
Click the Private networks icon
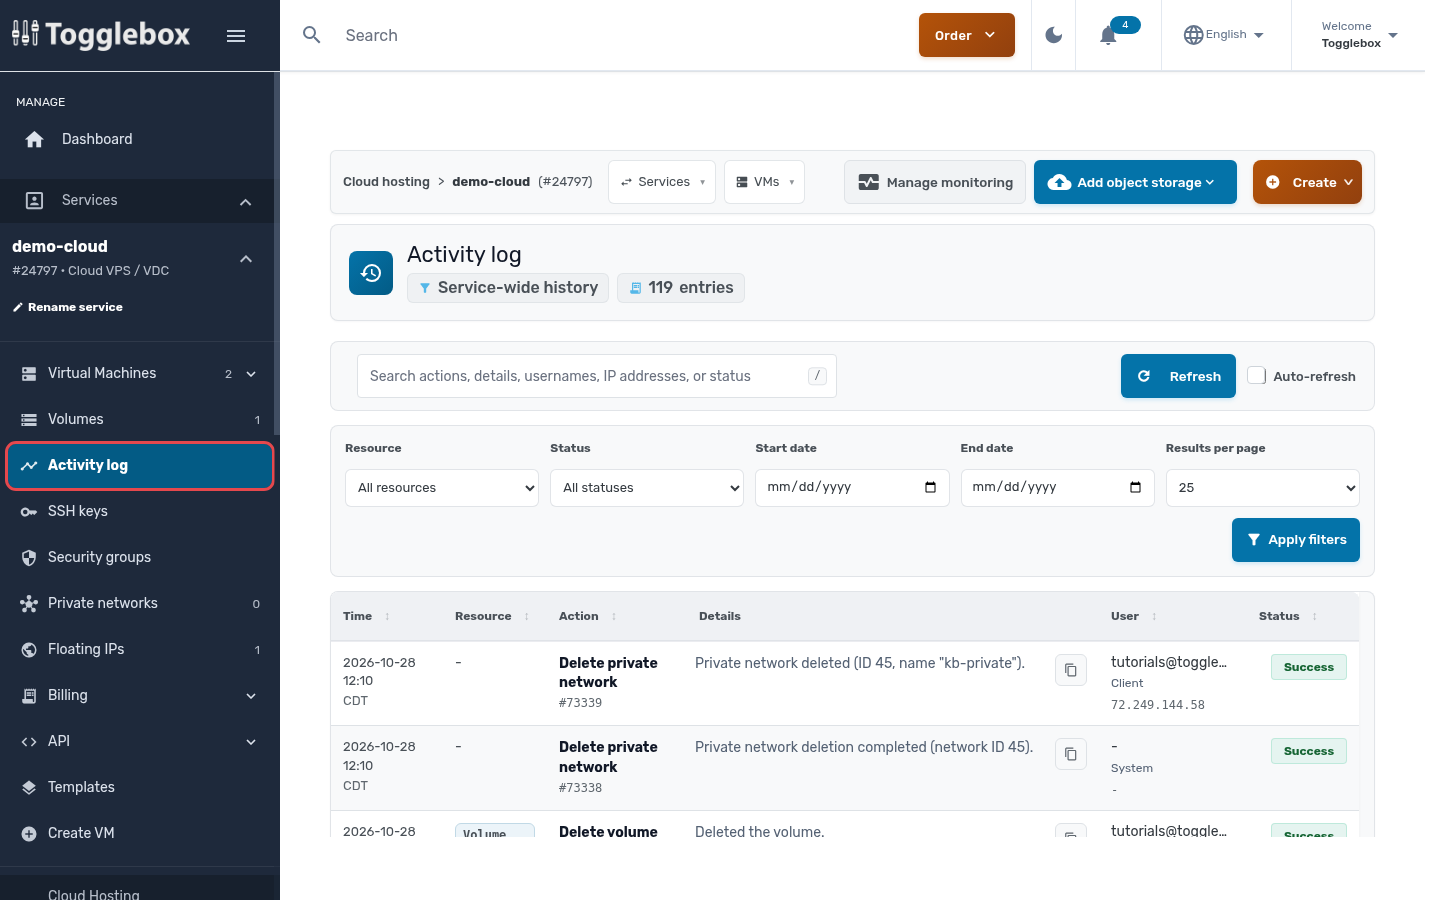(29, 603)
